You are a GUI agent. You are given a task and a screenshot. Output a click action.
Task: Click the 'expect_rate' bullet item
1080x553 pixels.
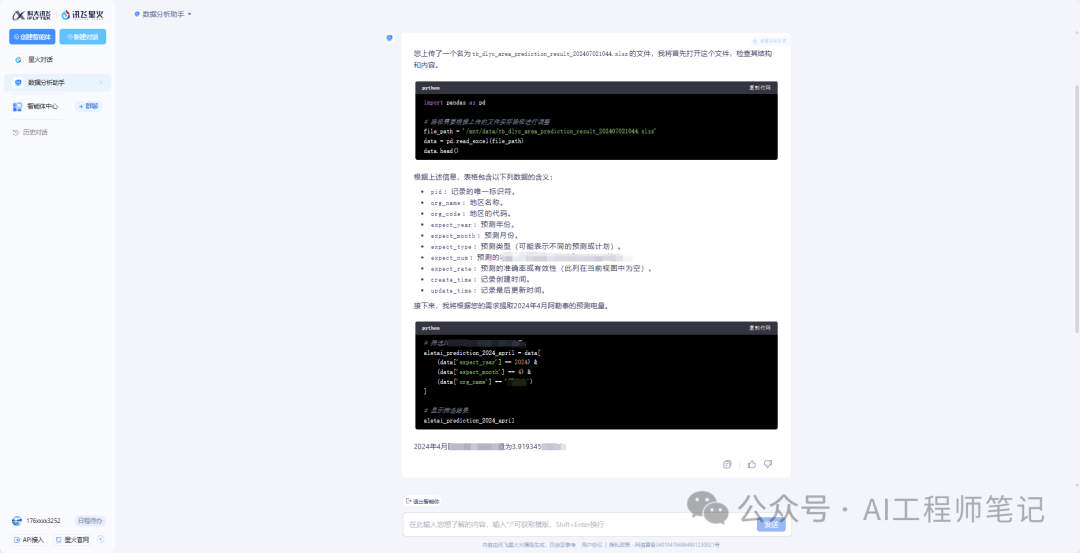tap(542, 269)
